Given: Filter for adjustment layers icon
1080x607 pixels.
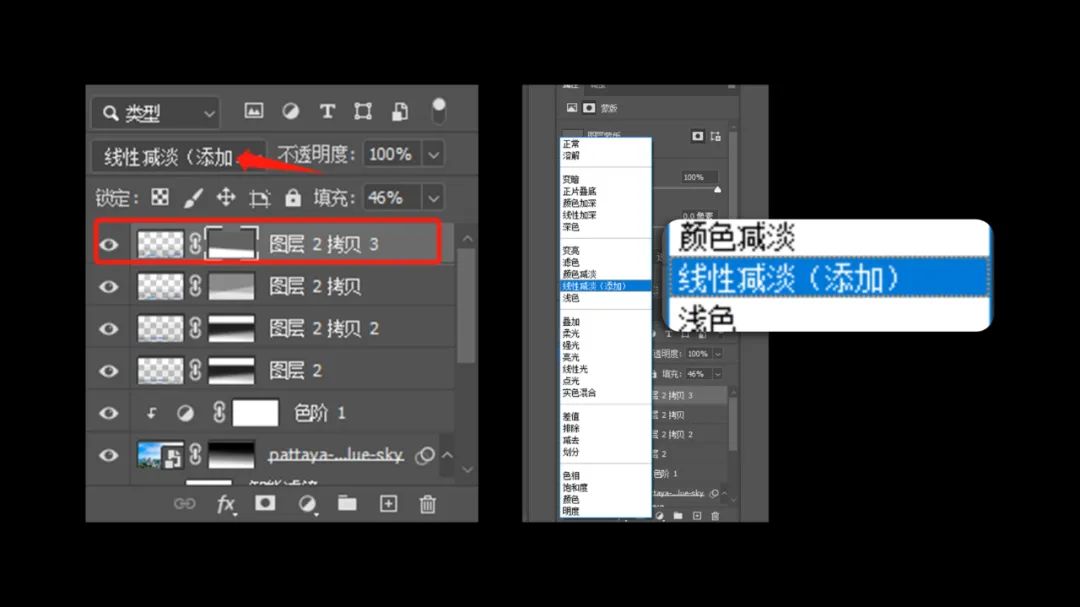Looking at the screenshot, I should pos(291,111).
